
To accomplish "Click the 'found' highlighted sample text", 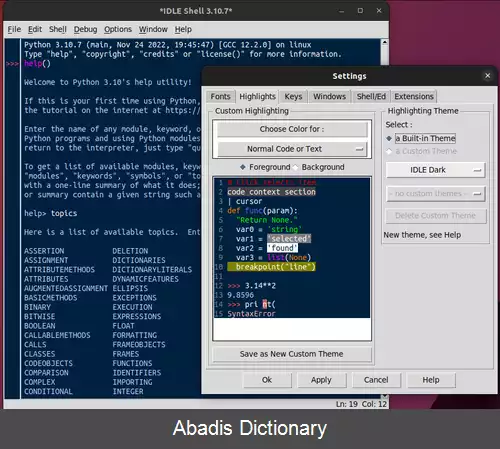I will tap(282, 248).
